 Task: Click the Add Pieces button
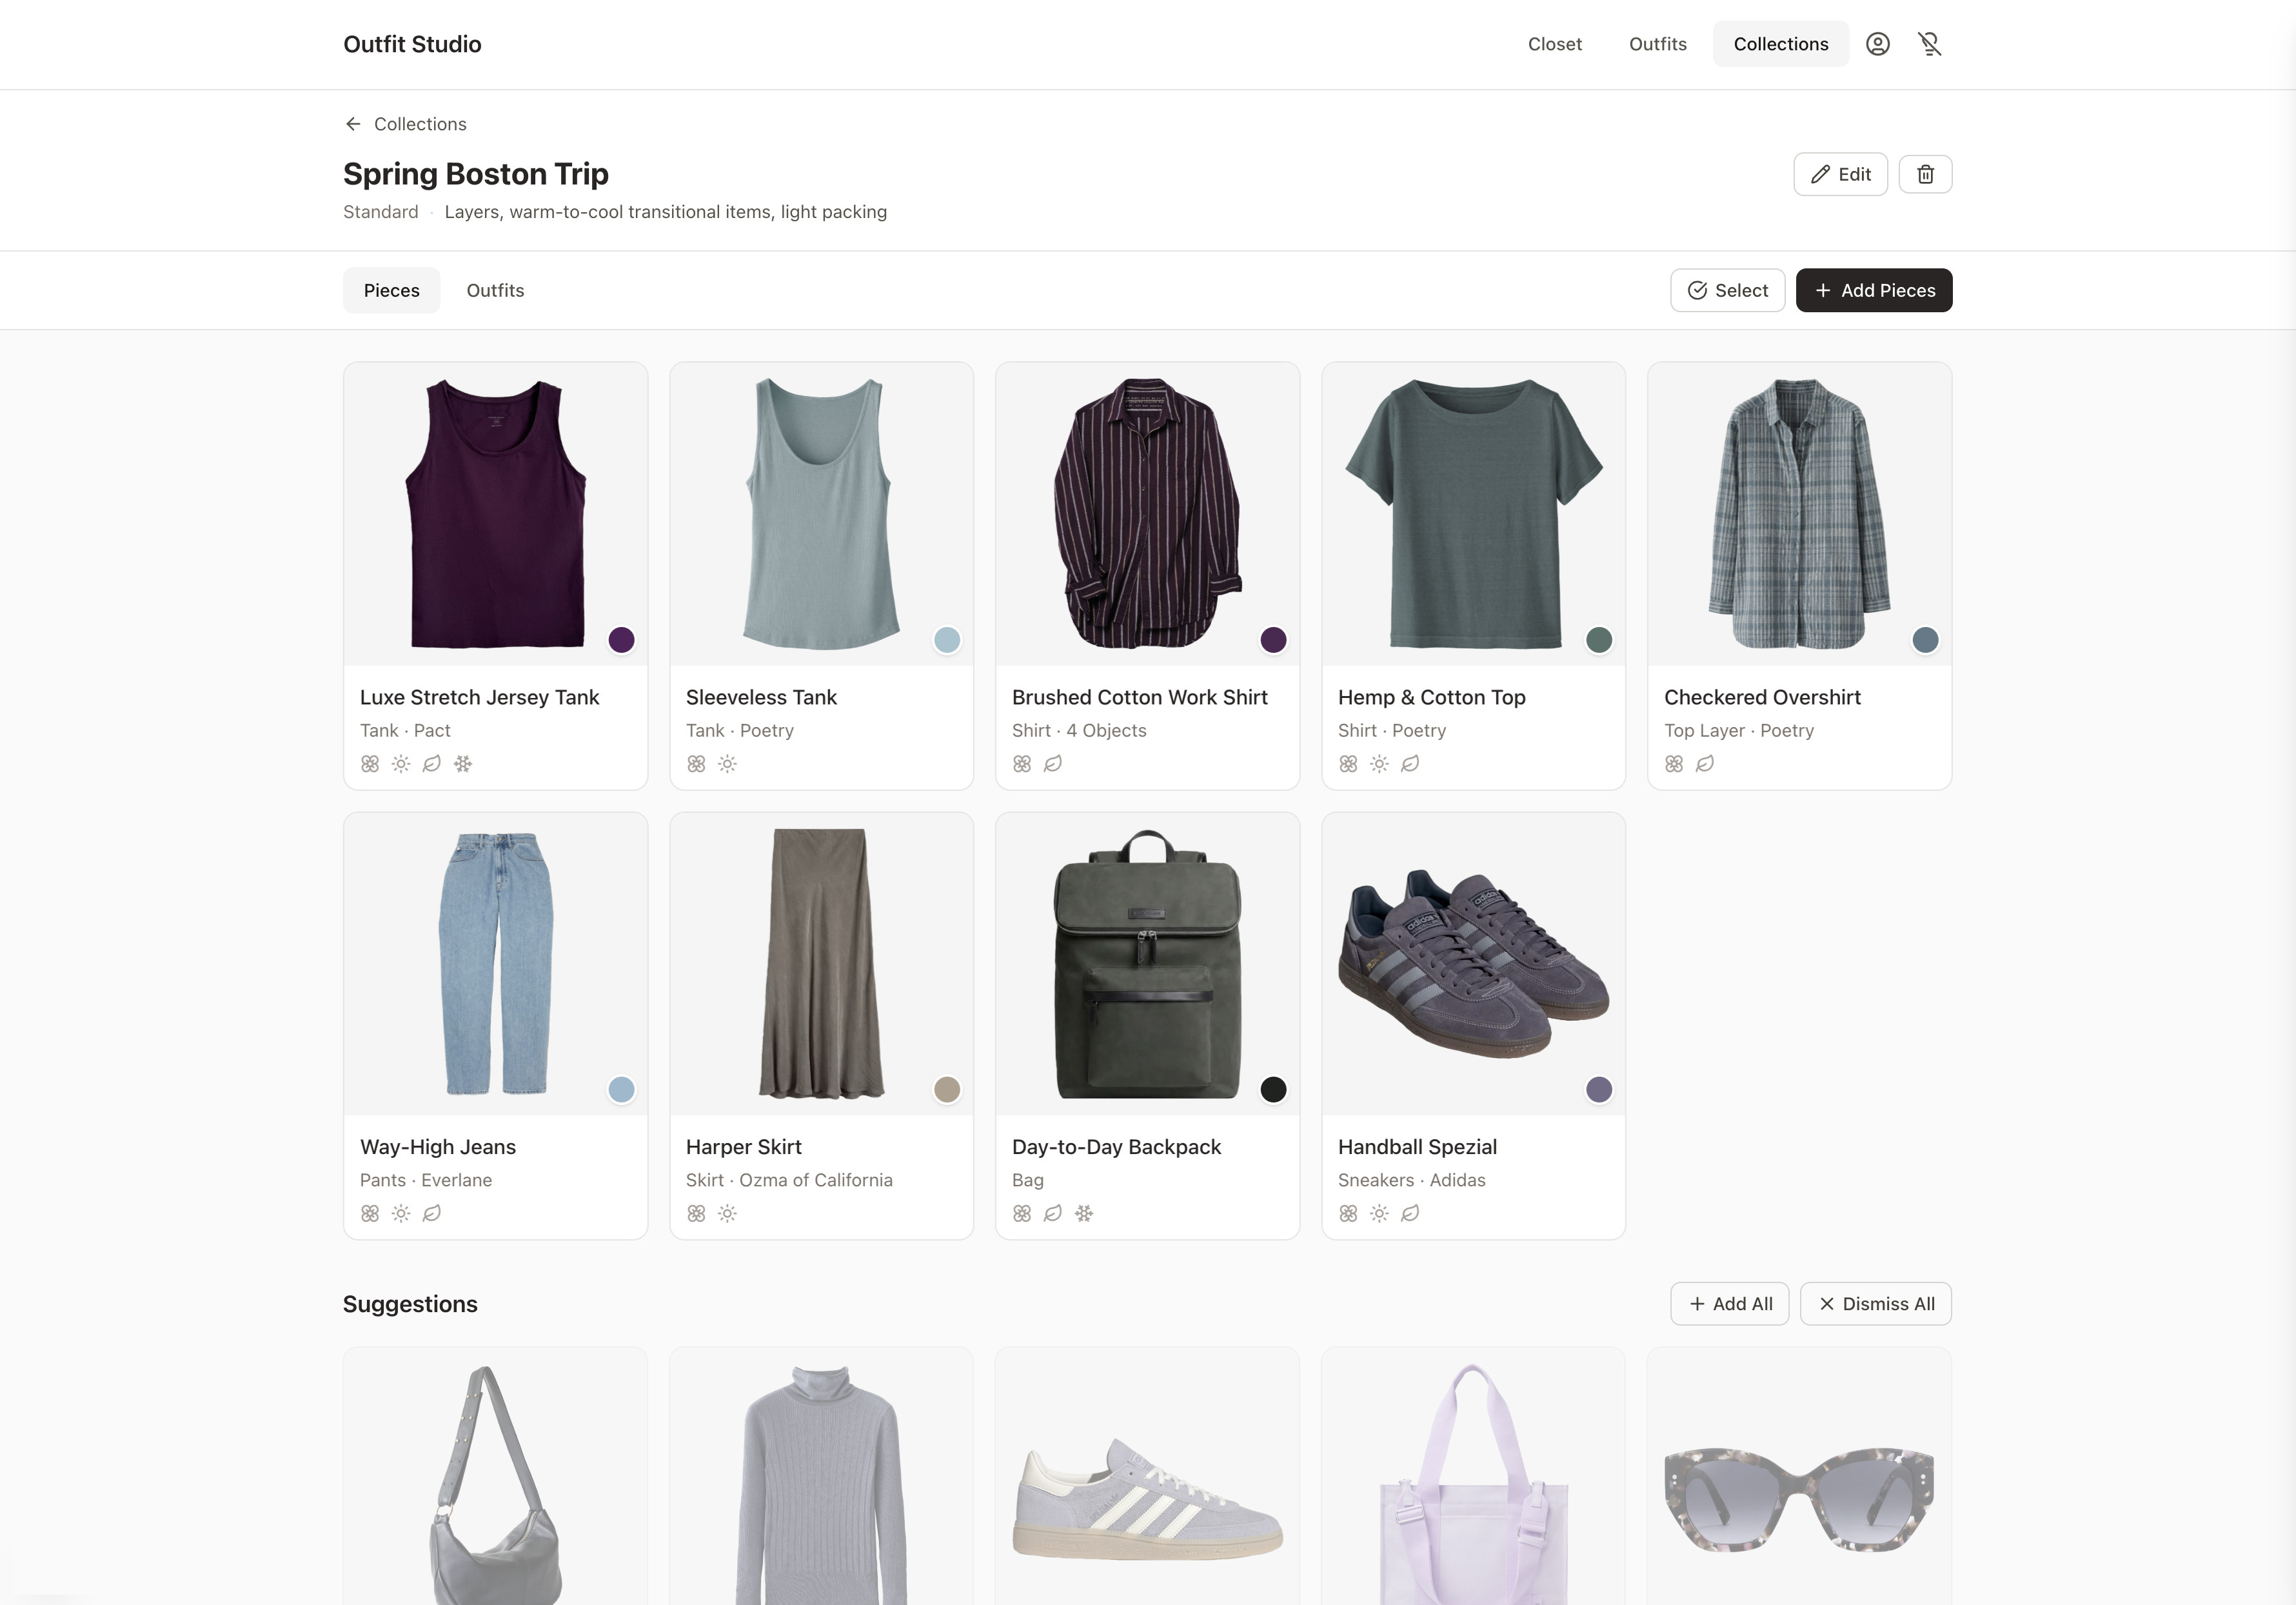(x=1873, y=290)
